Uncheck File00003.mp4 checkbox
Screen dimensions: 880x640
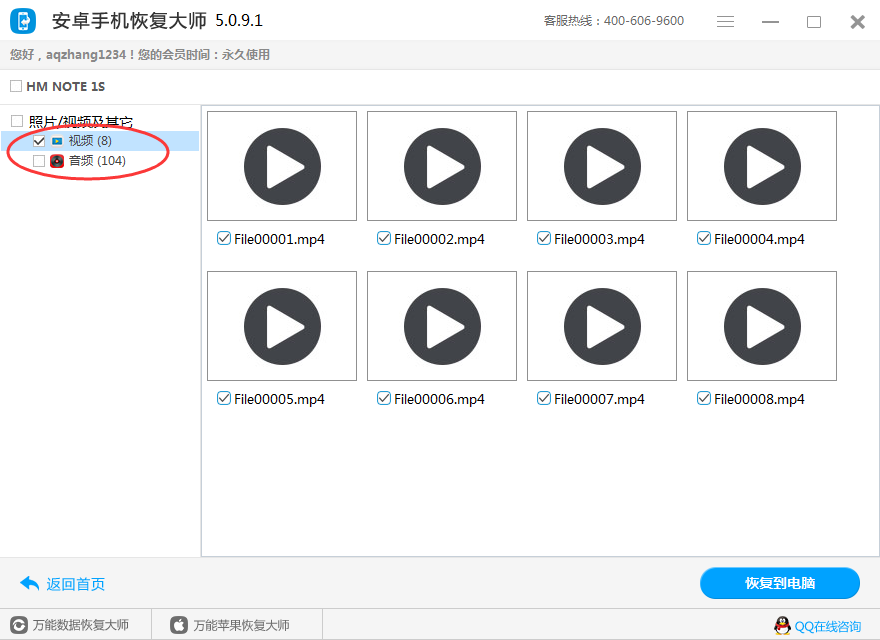(543, 238)
